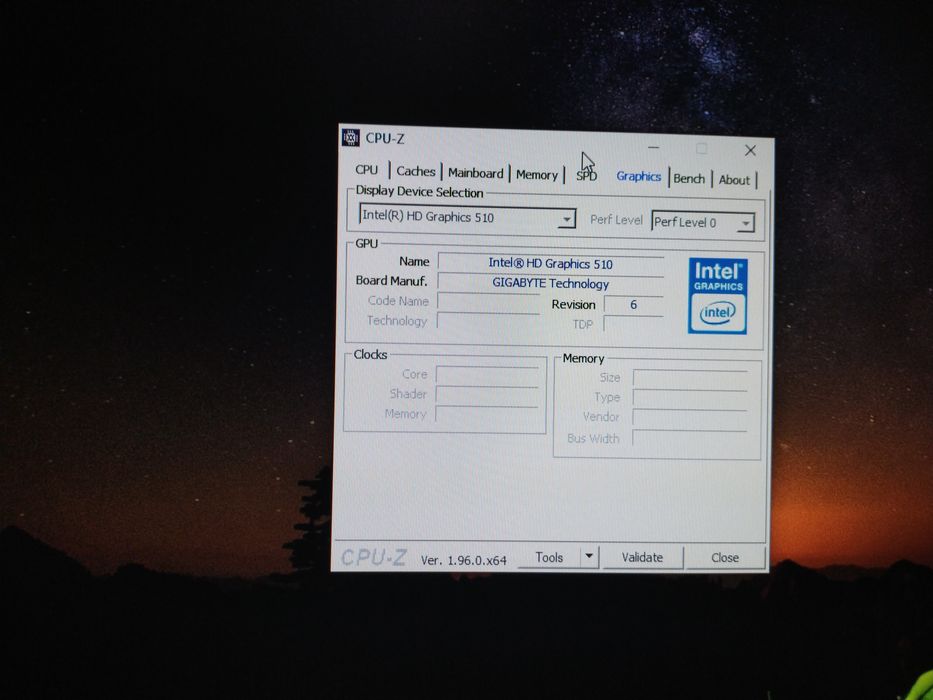Open the Tools dropdown arrow

[x=589, y=557]
